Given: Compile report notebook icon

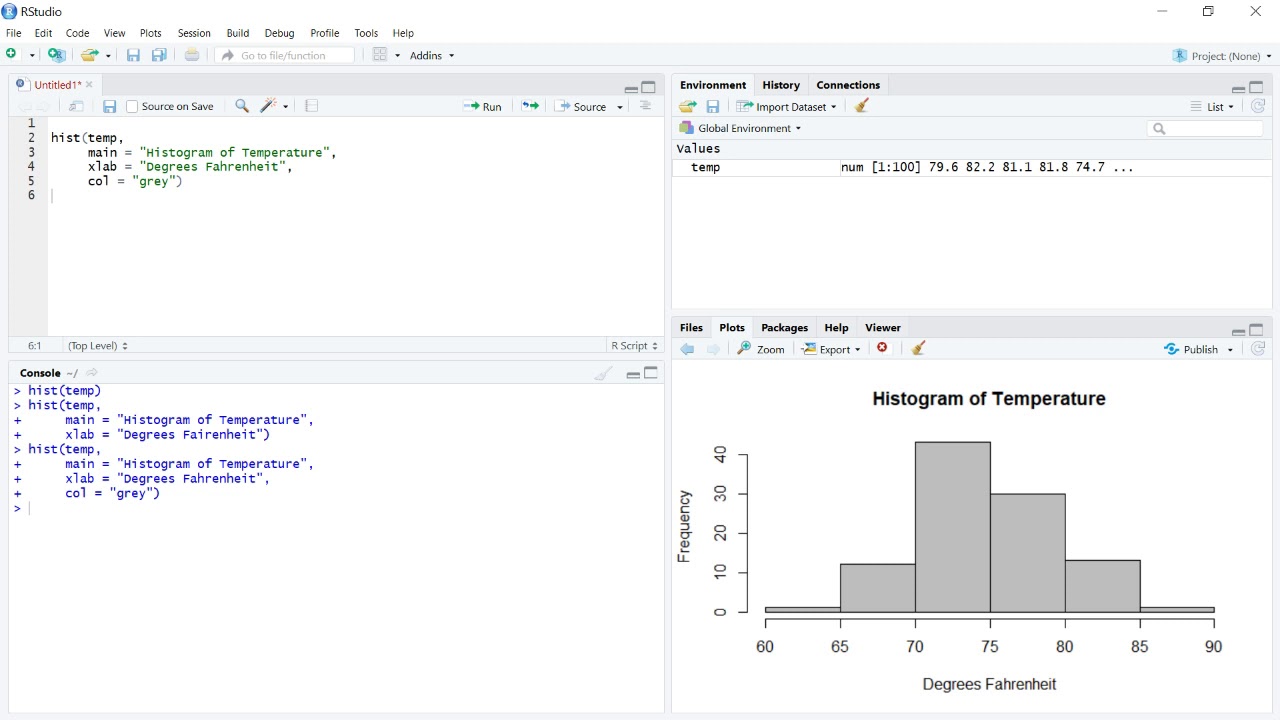Looking at the screenshot, I should point(312,106).
